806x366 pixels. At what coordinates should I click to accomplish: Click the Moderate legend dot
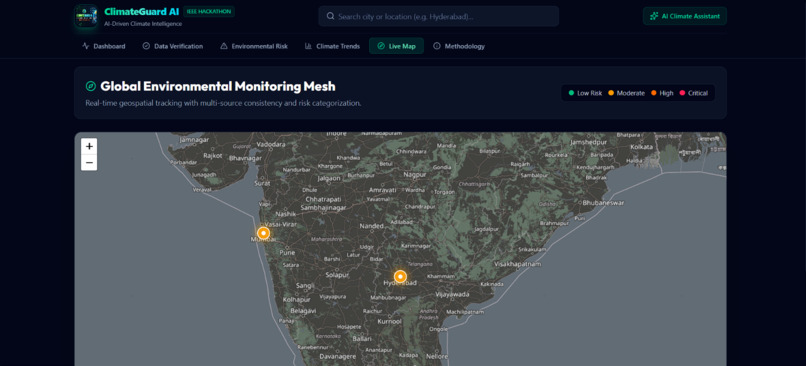(x=611, y=93)
